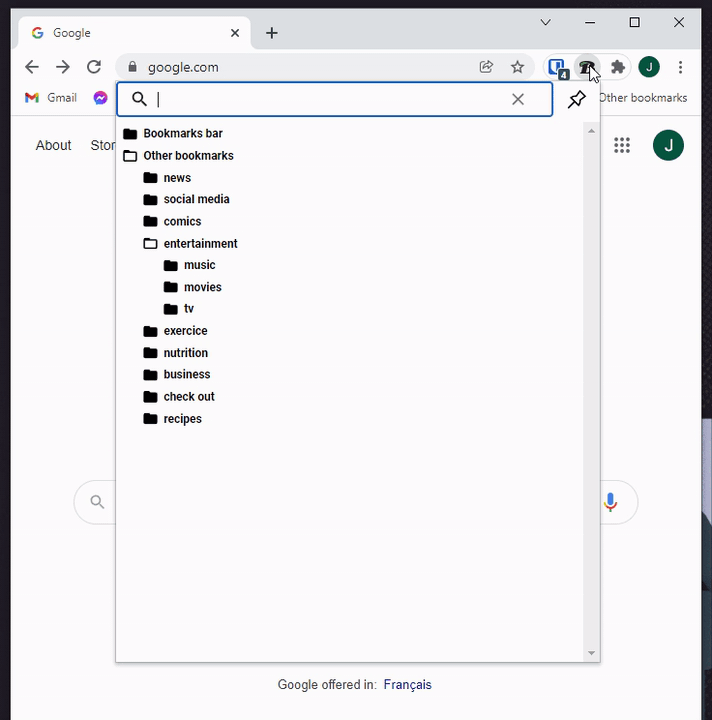Open a new browser tab
Image resolution: width=712 pixels, height=720 pixels.
click(271, 33)
